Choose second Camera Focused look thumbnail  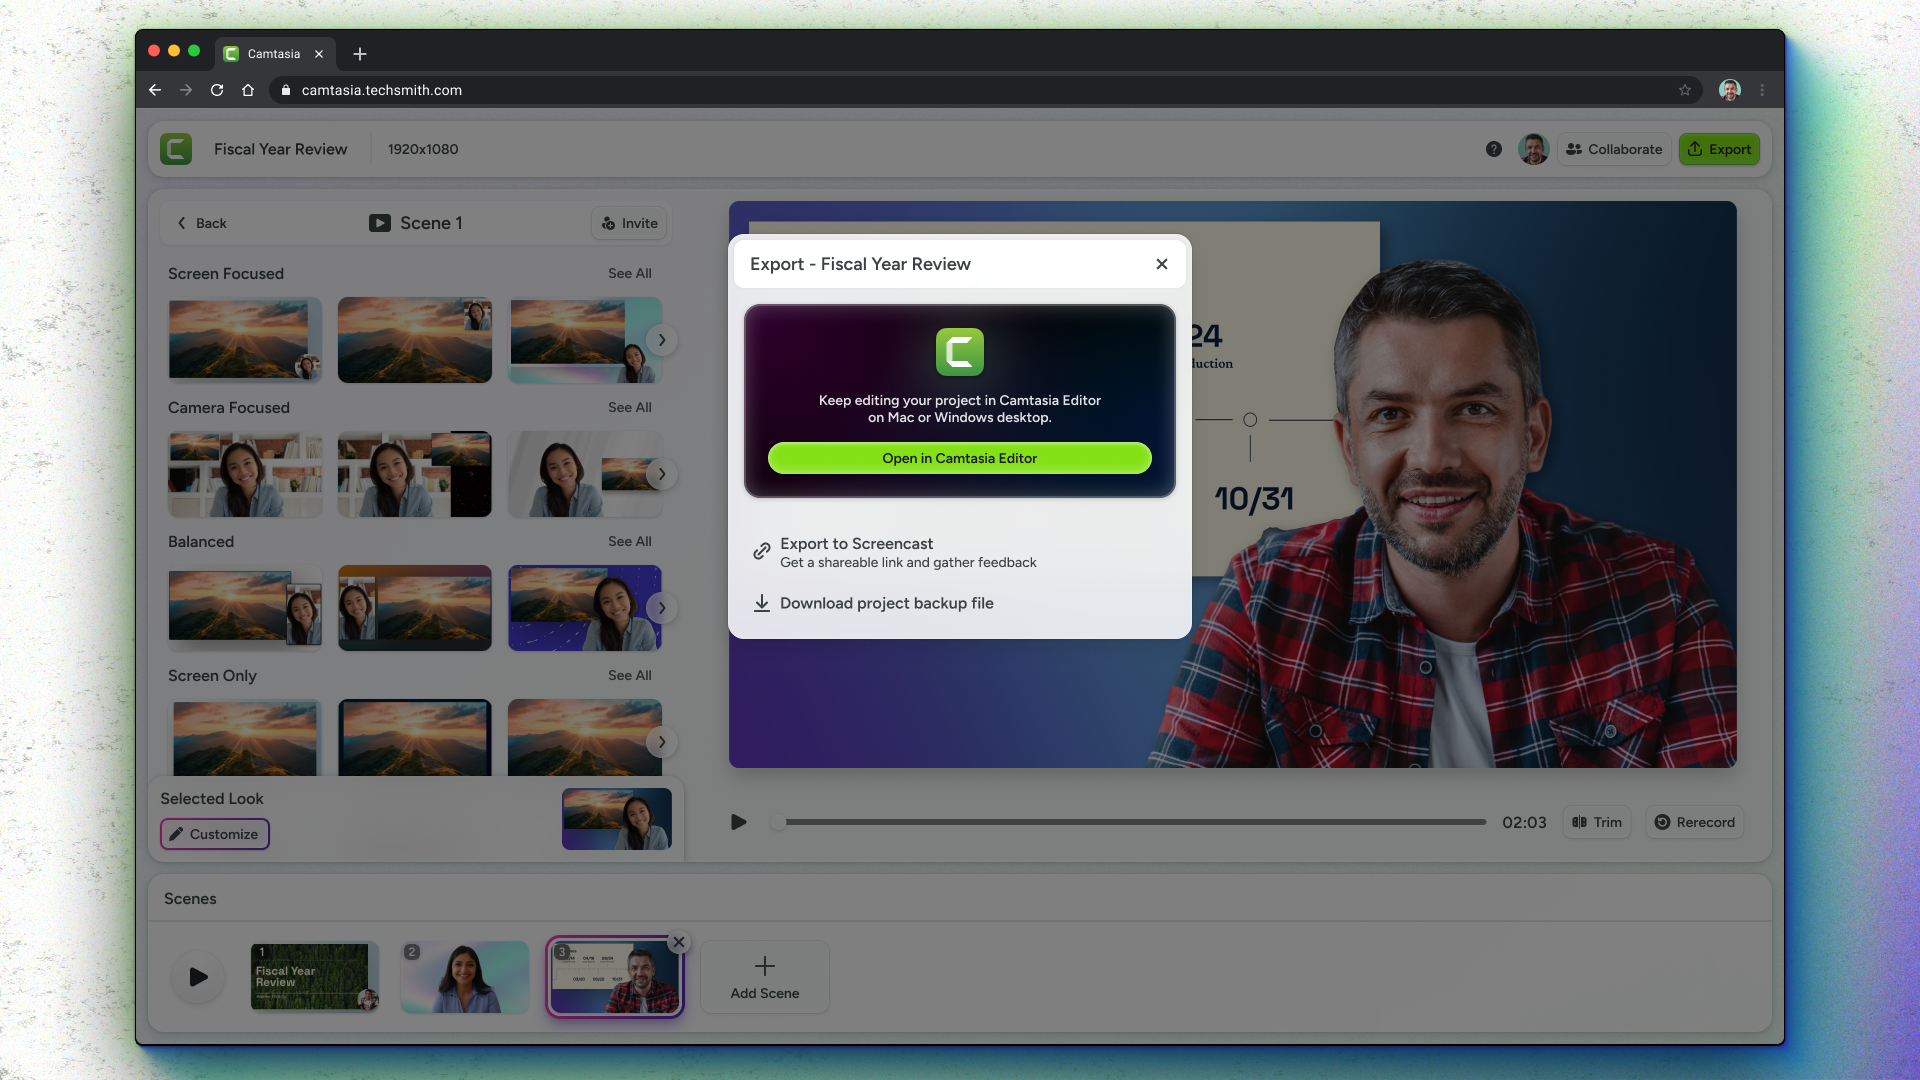click(x=415, y=474)
